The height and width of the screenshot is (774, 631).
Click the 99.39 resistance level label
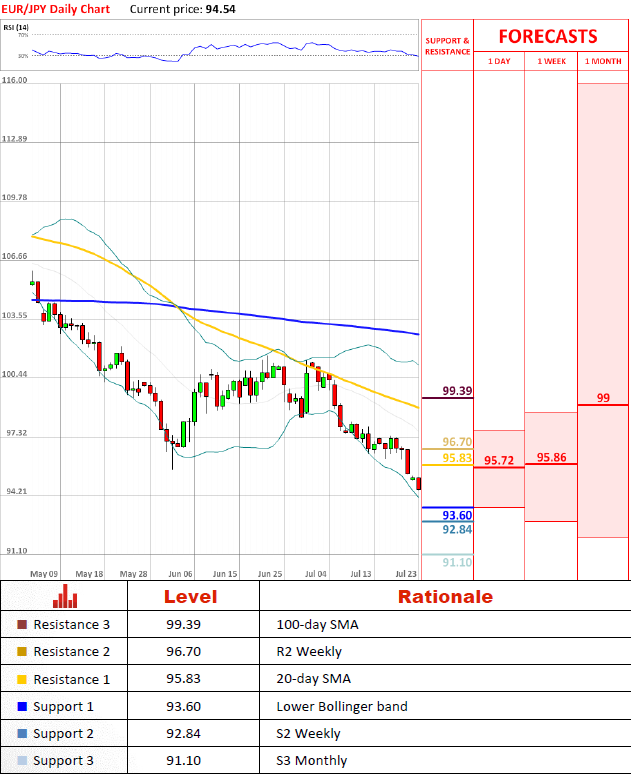457,391
